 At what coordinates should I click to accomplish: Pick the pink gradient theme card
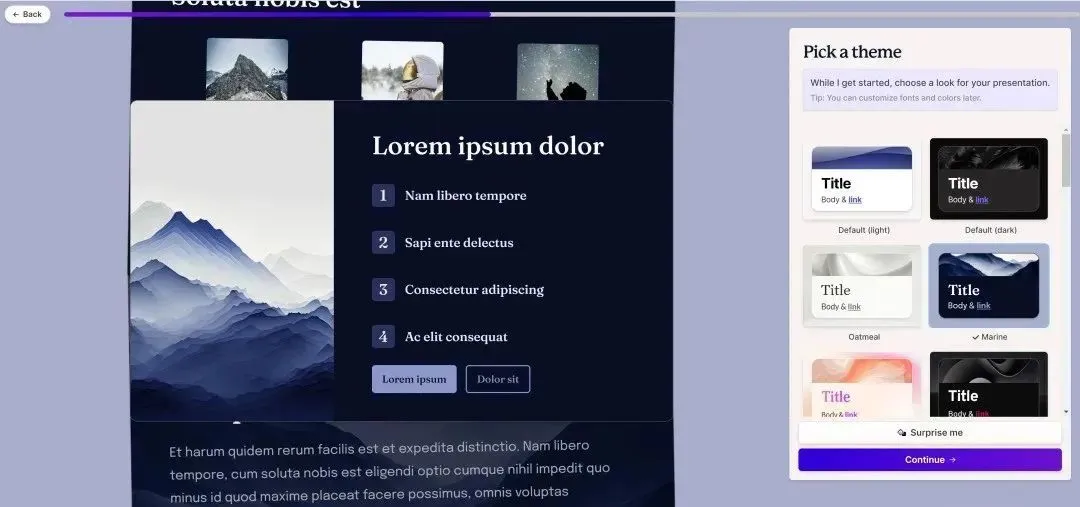(x=862, y=386)
